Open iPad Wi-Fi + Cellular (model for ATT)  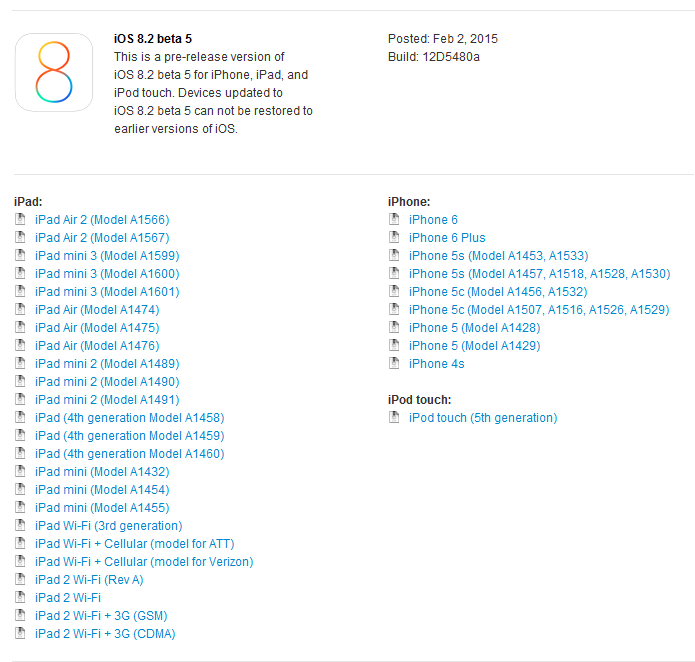[x=135, y=544]
